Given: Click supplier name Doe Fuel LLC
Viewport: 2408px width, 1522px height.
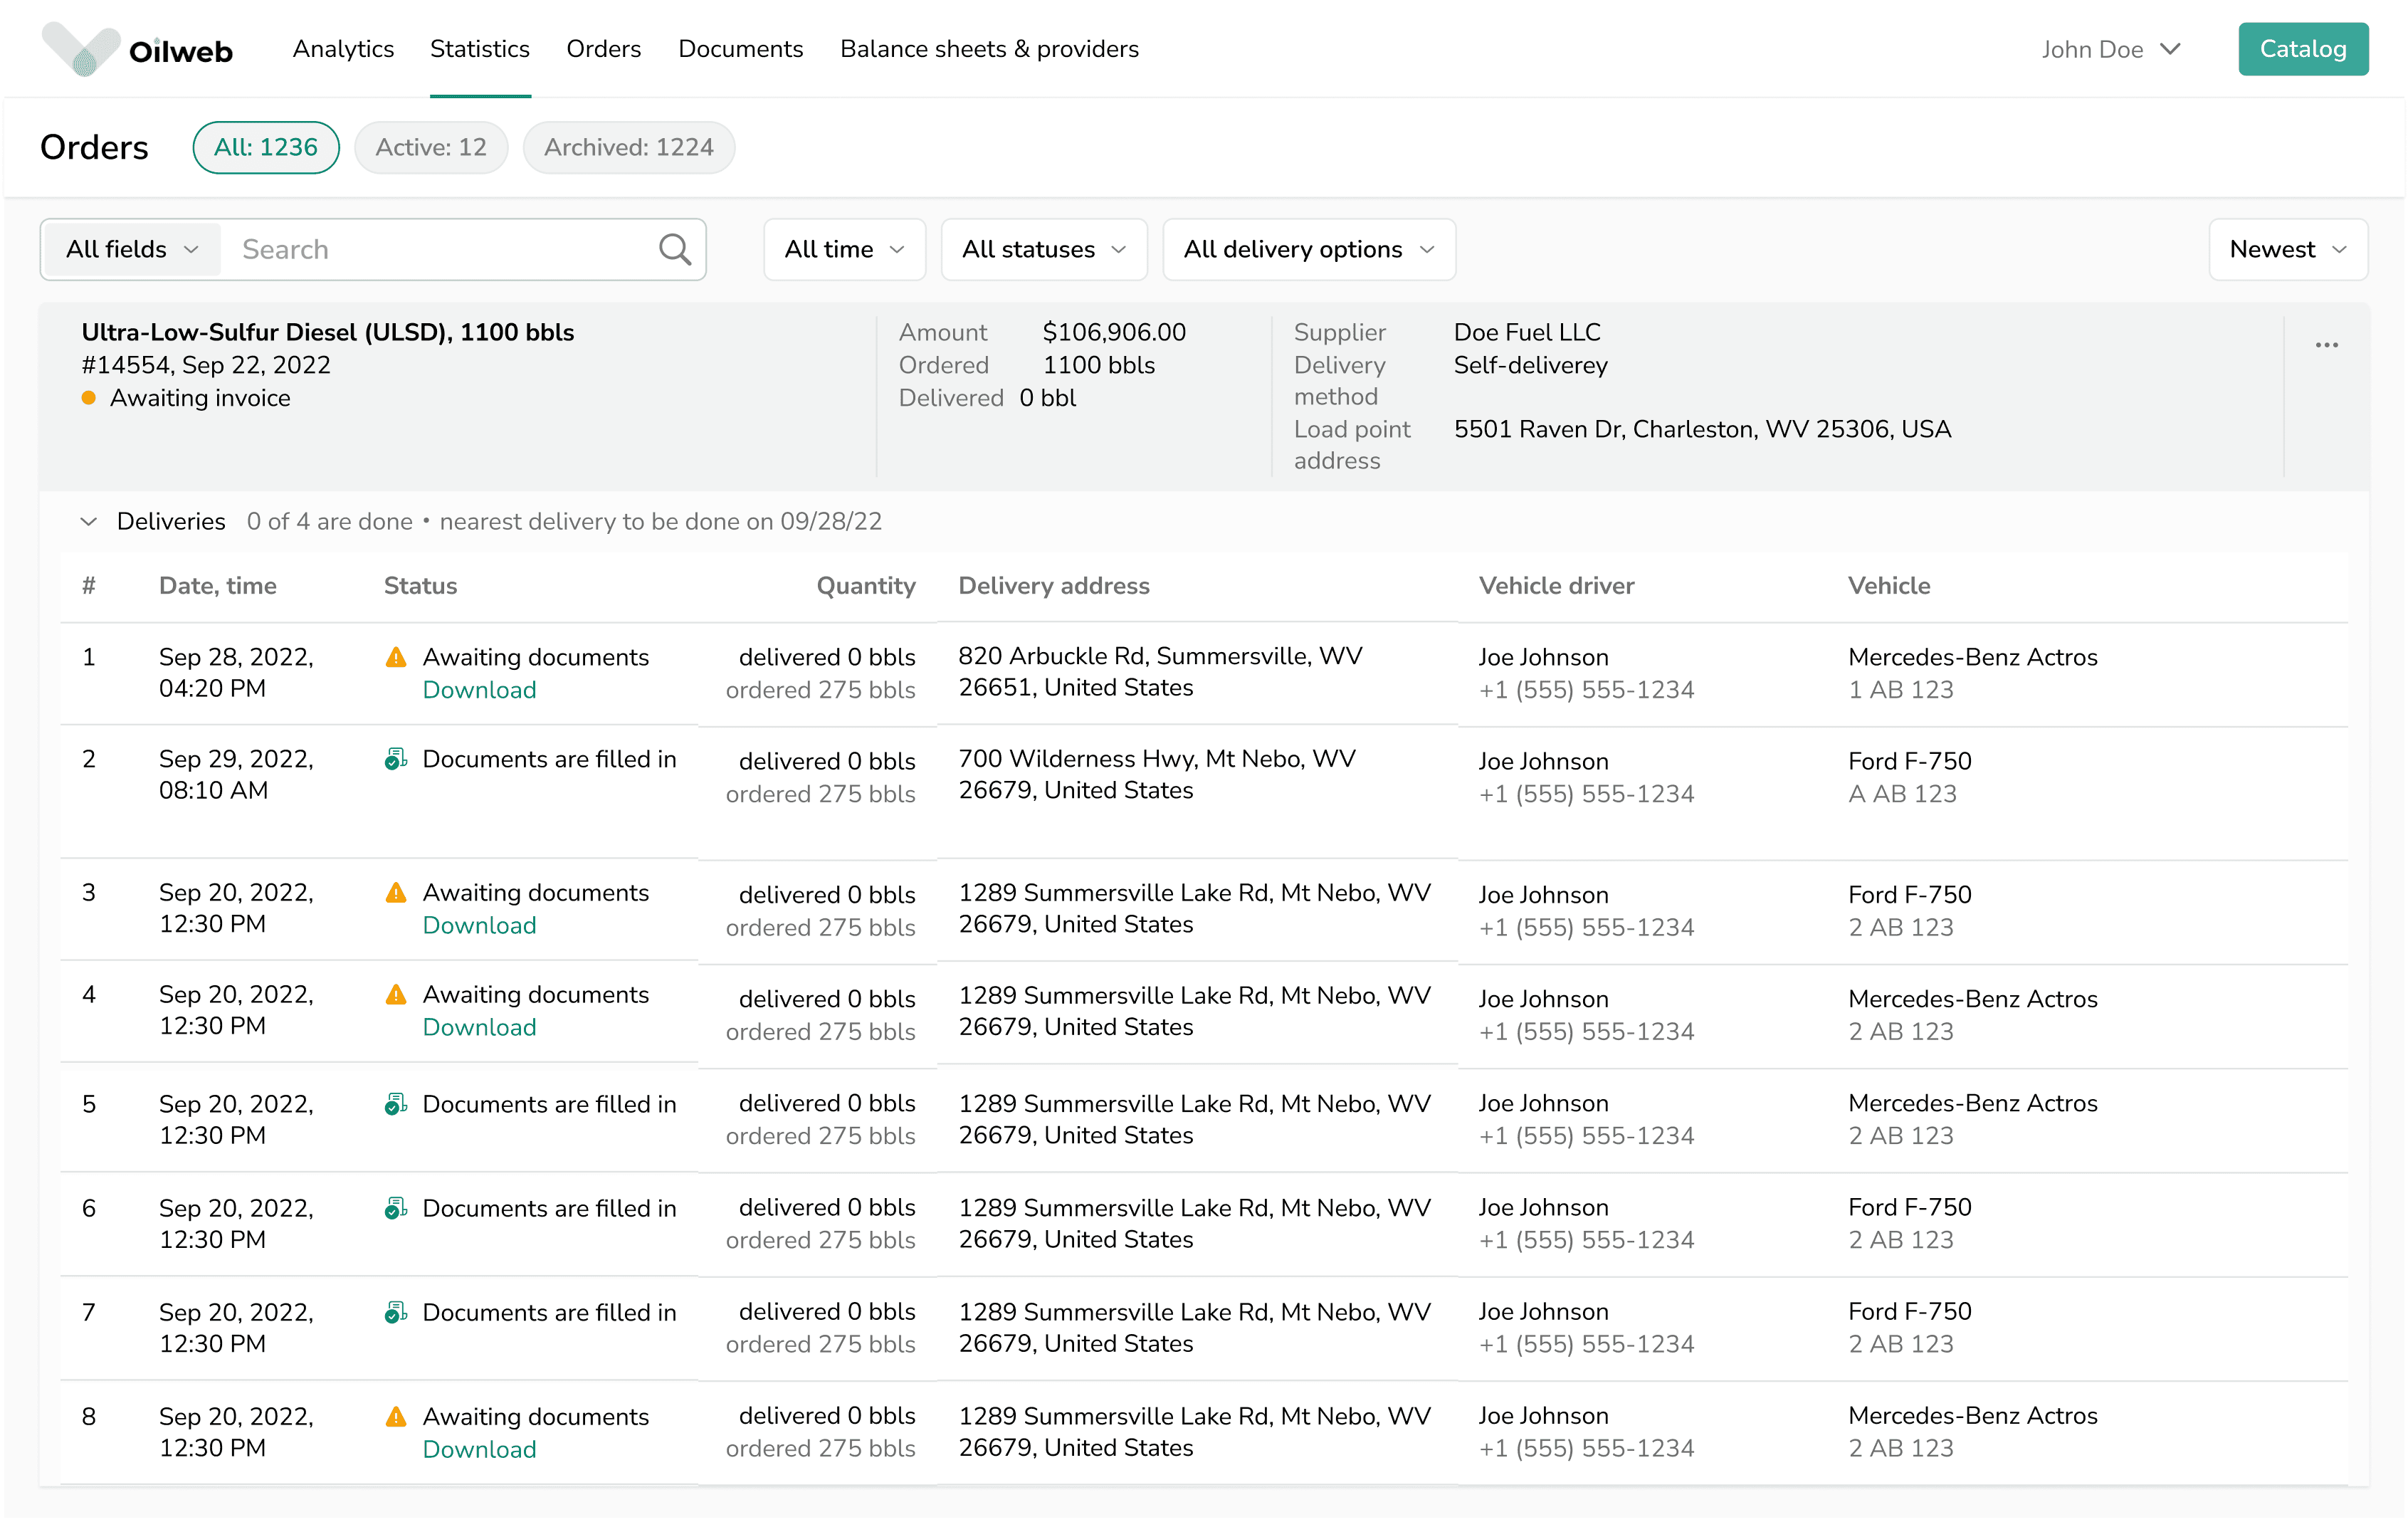Looking at the screenshot, I should pos(1527,332).
